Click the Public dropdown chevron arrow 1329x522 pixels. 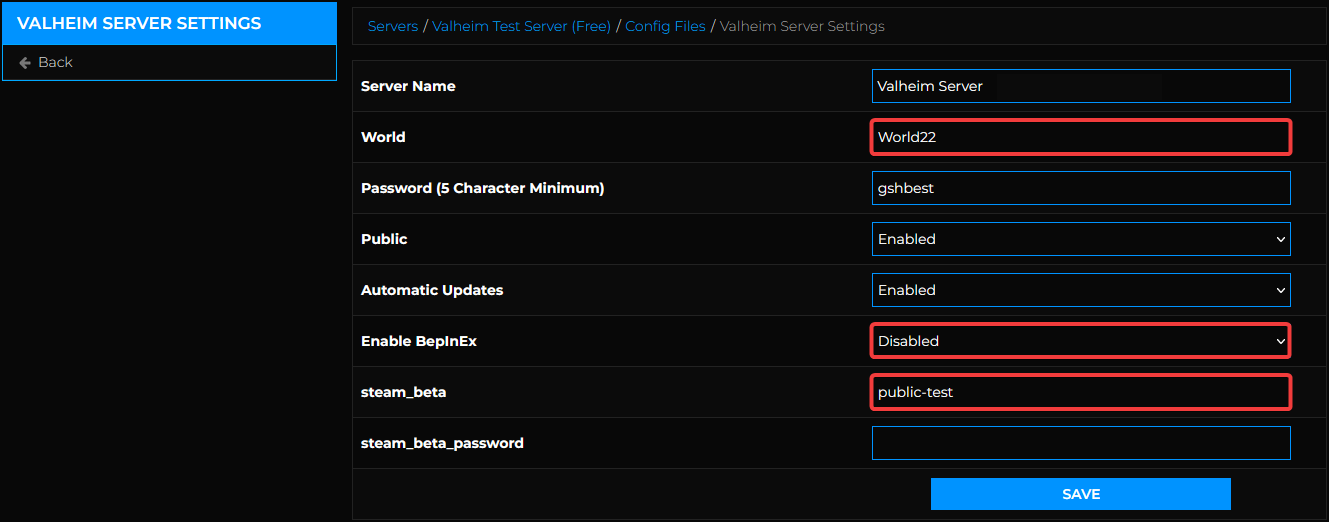[1281, 239]
